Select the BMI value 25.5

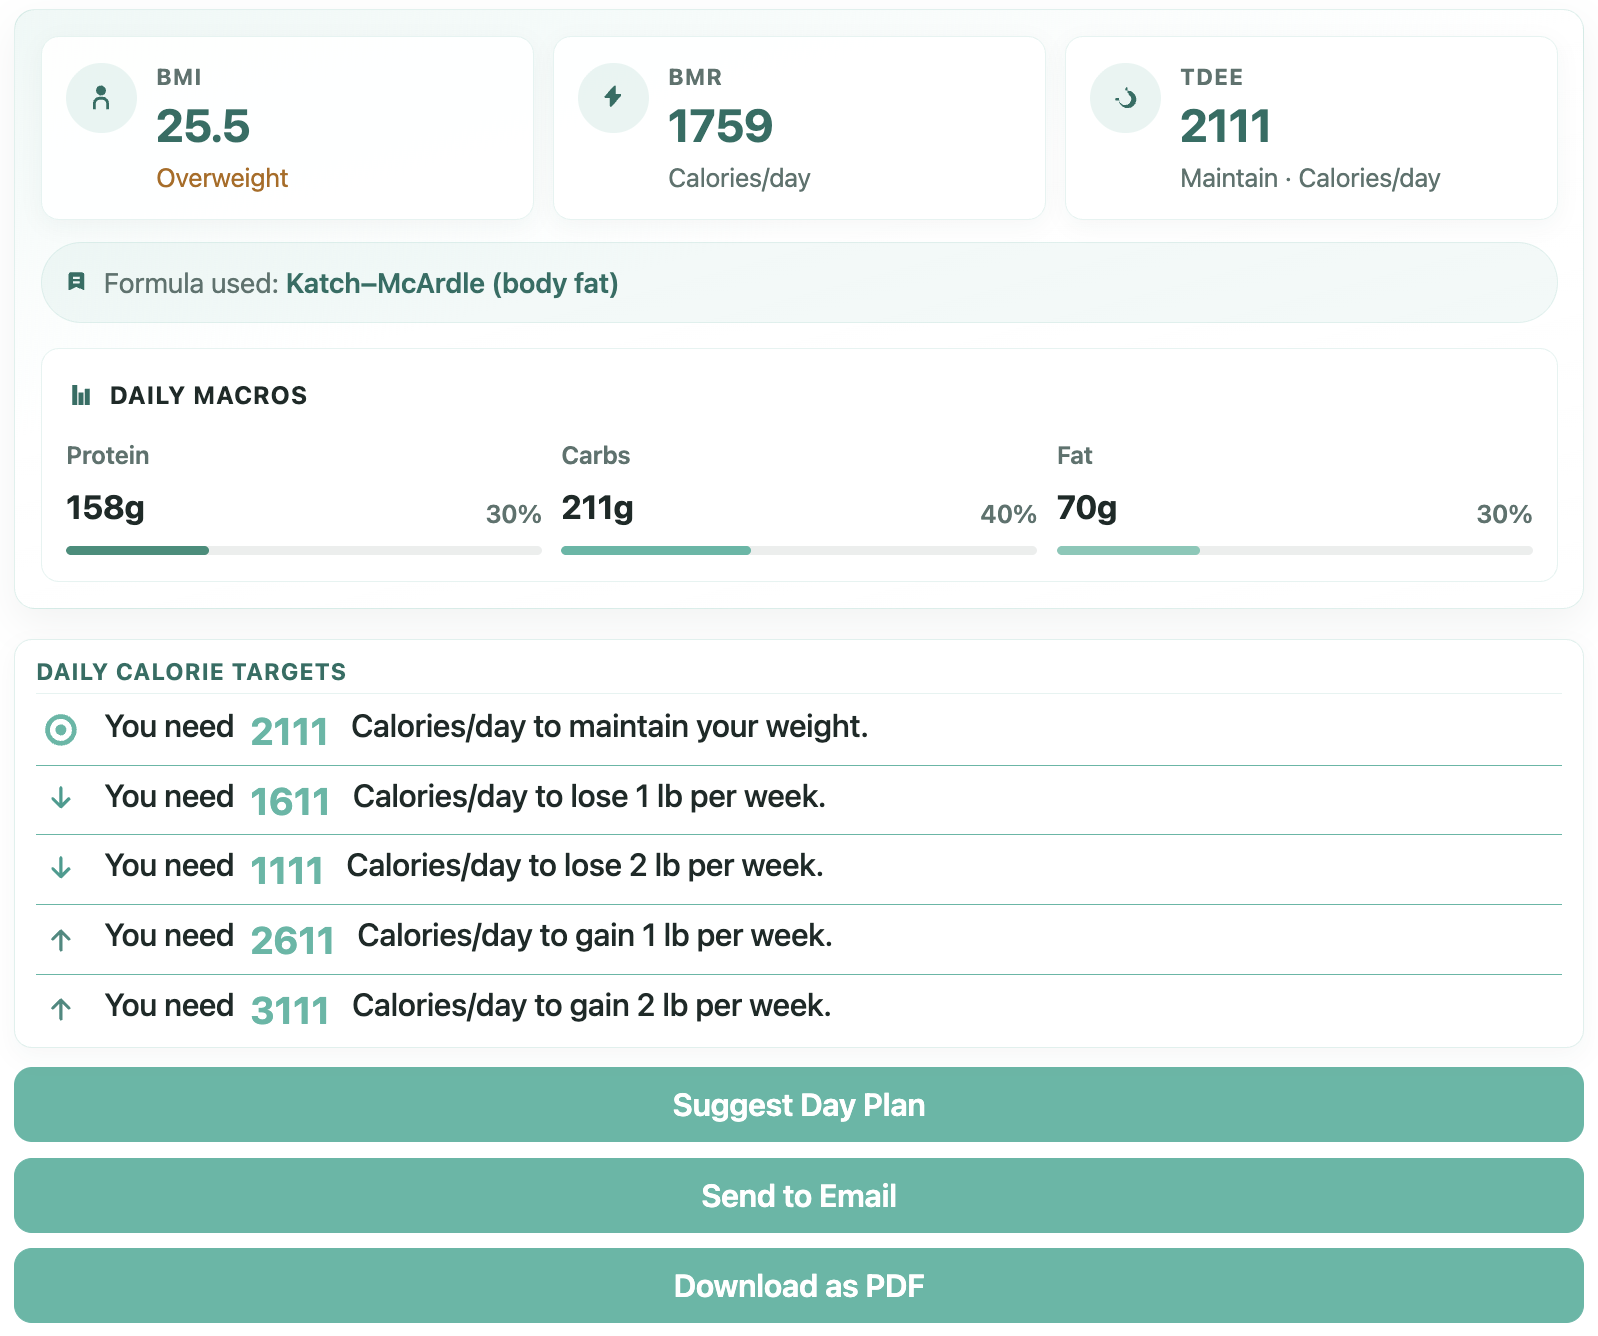(x=203, y=127)
